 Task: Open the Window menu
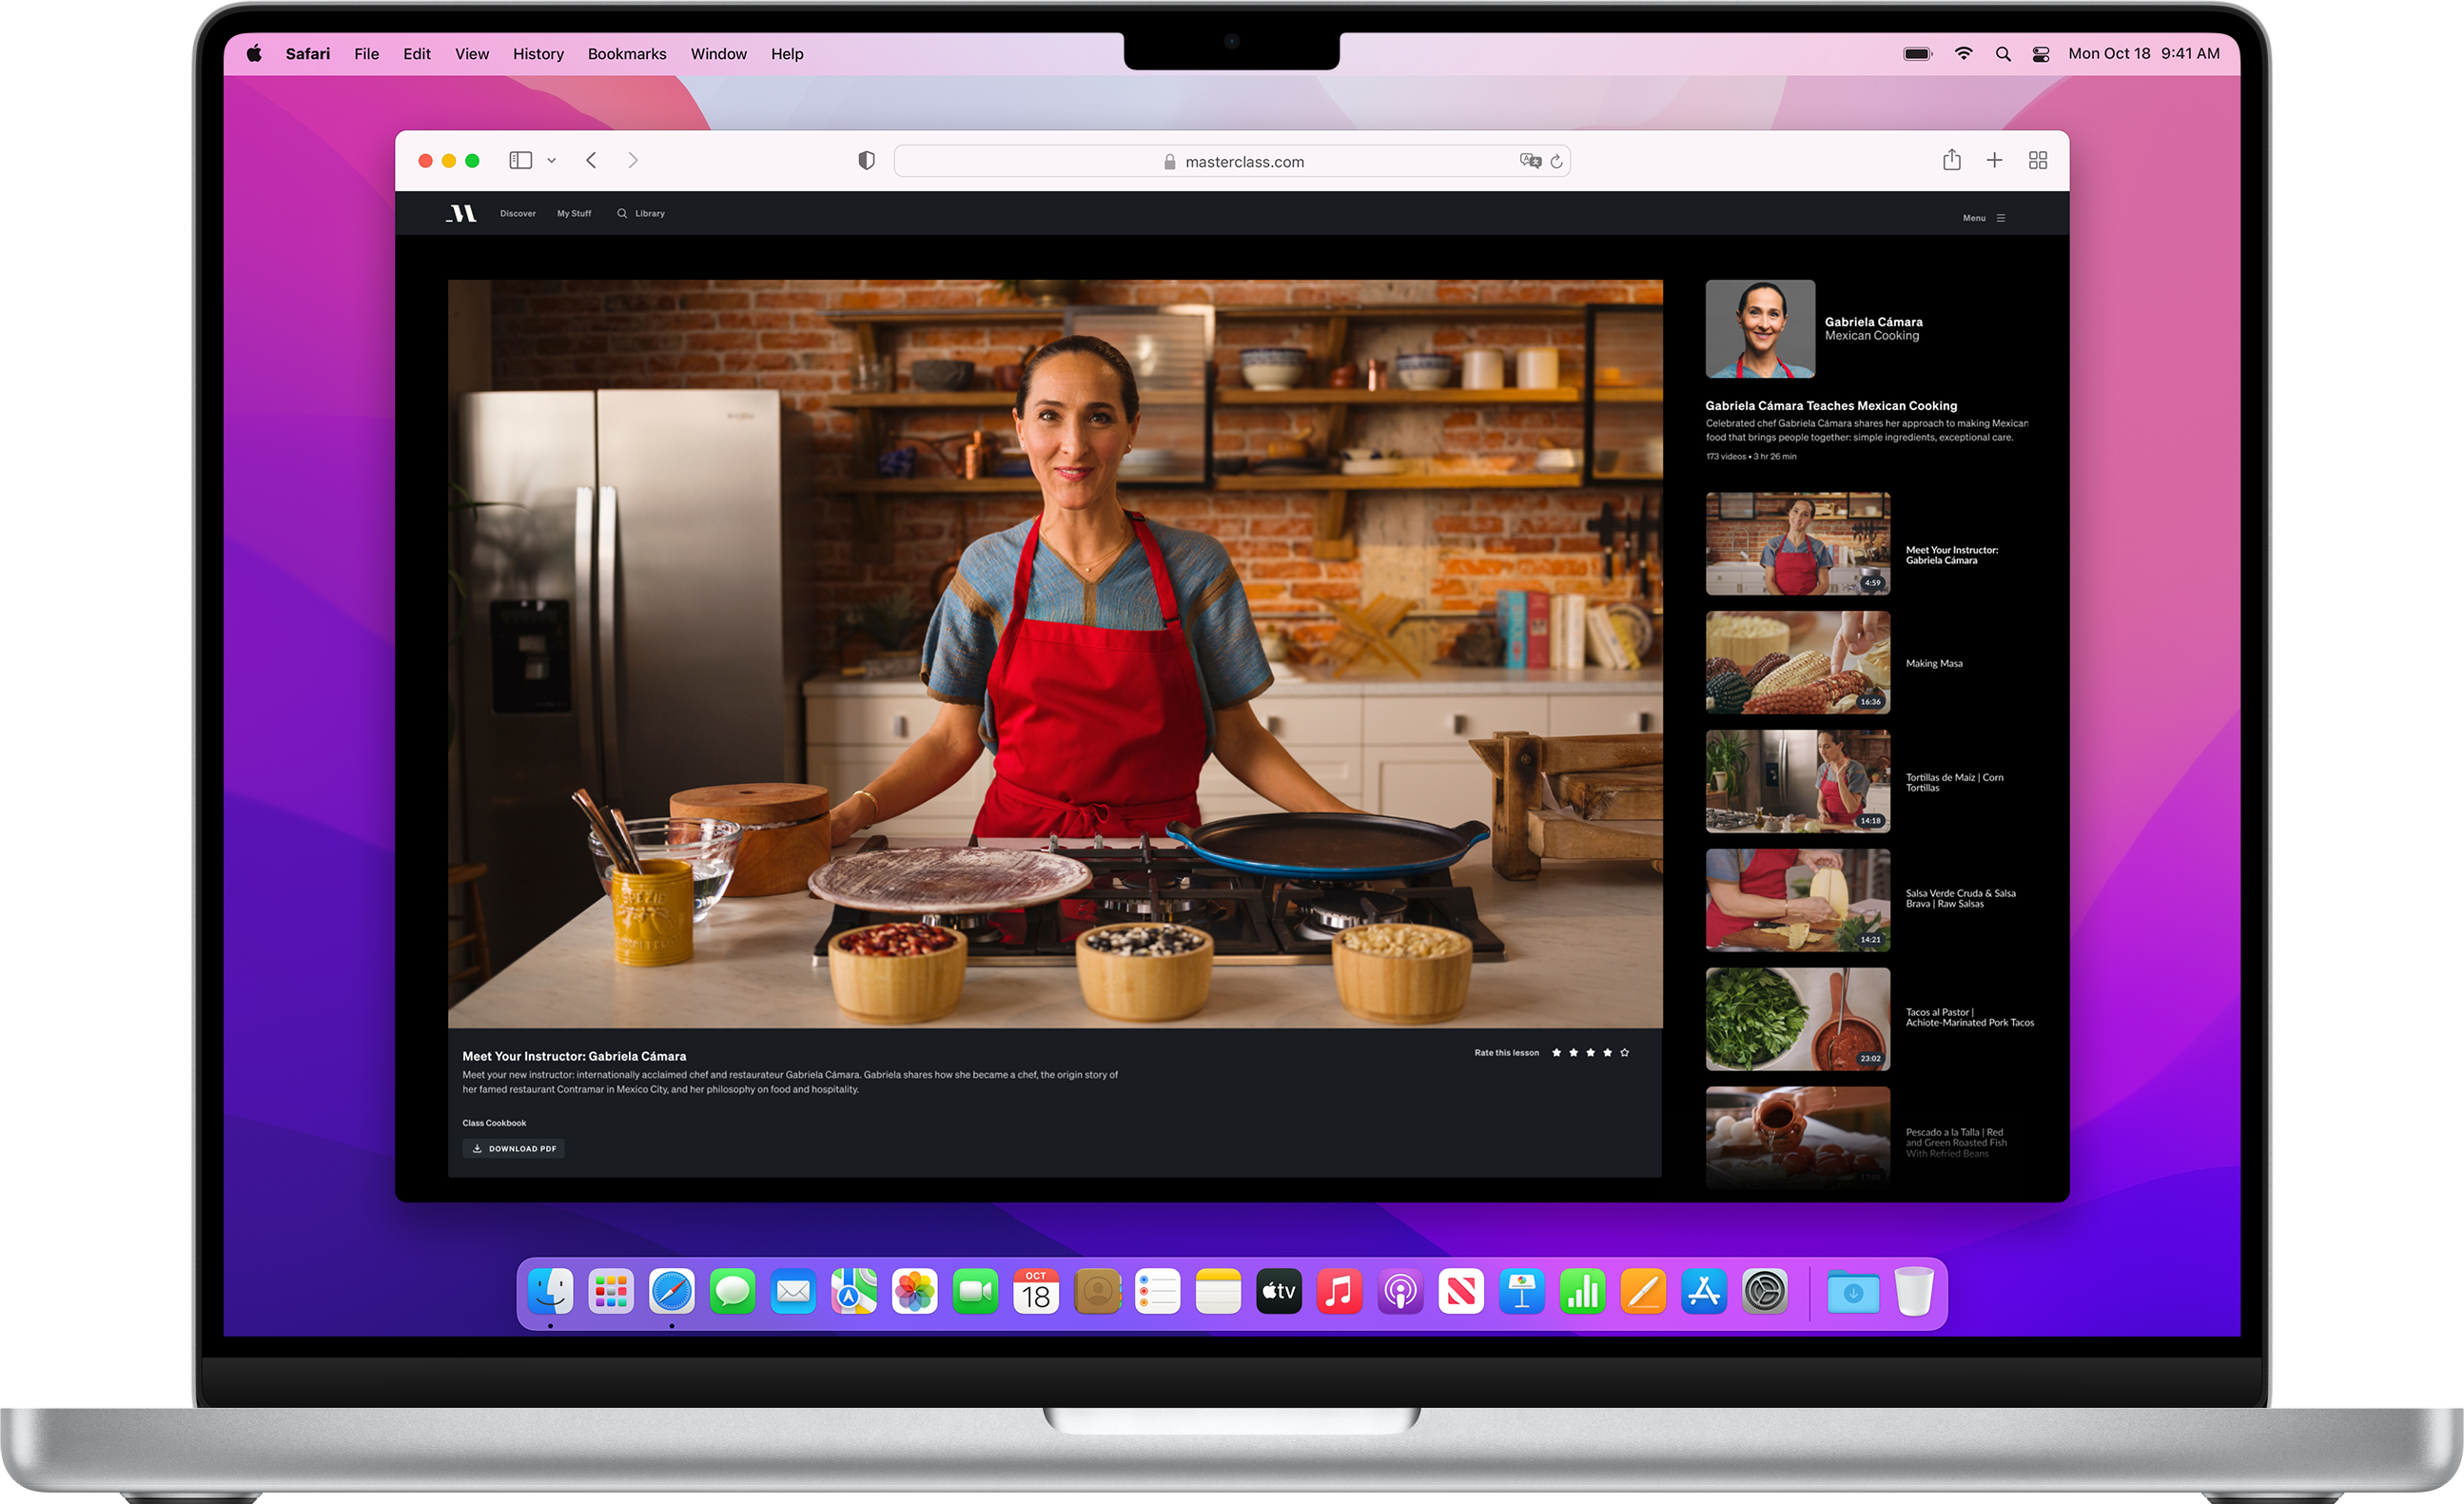(x=719, y=54)
